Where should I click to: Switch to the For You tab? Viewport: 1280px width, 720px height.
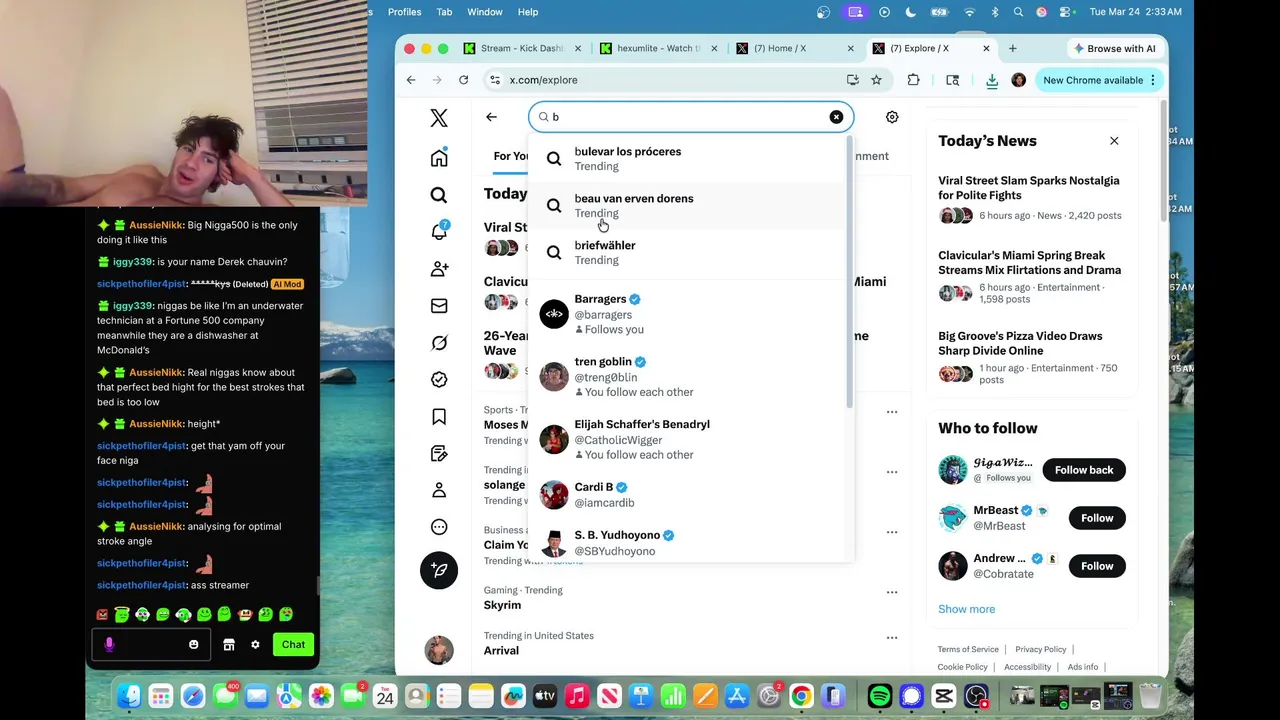tap(510, 156)
